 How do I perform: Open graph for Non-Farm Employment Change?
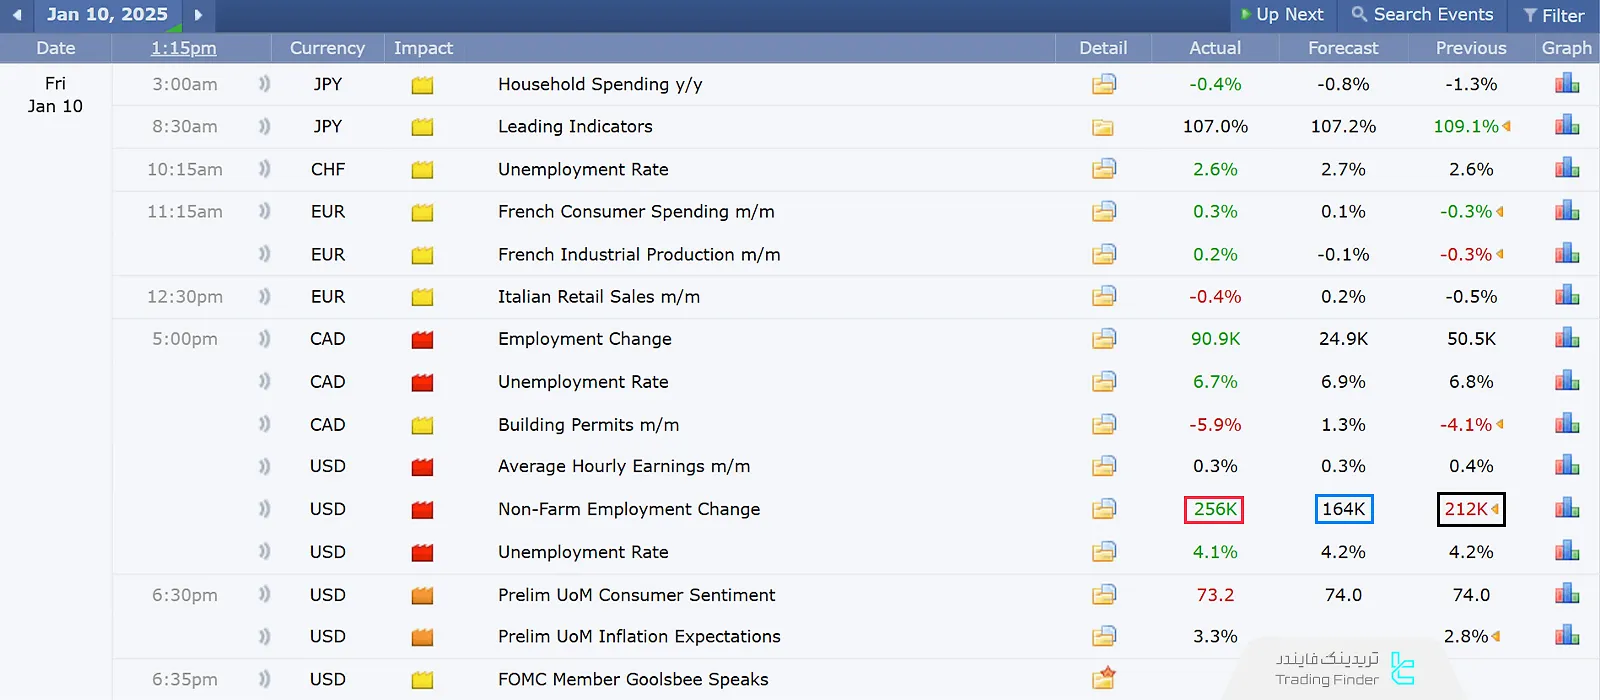click(1567, 509)
